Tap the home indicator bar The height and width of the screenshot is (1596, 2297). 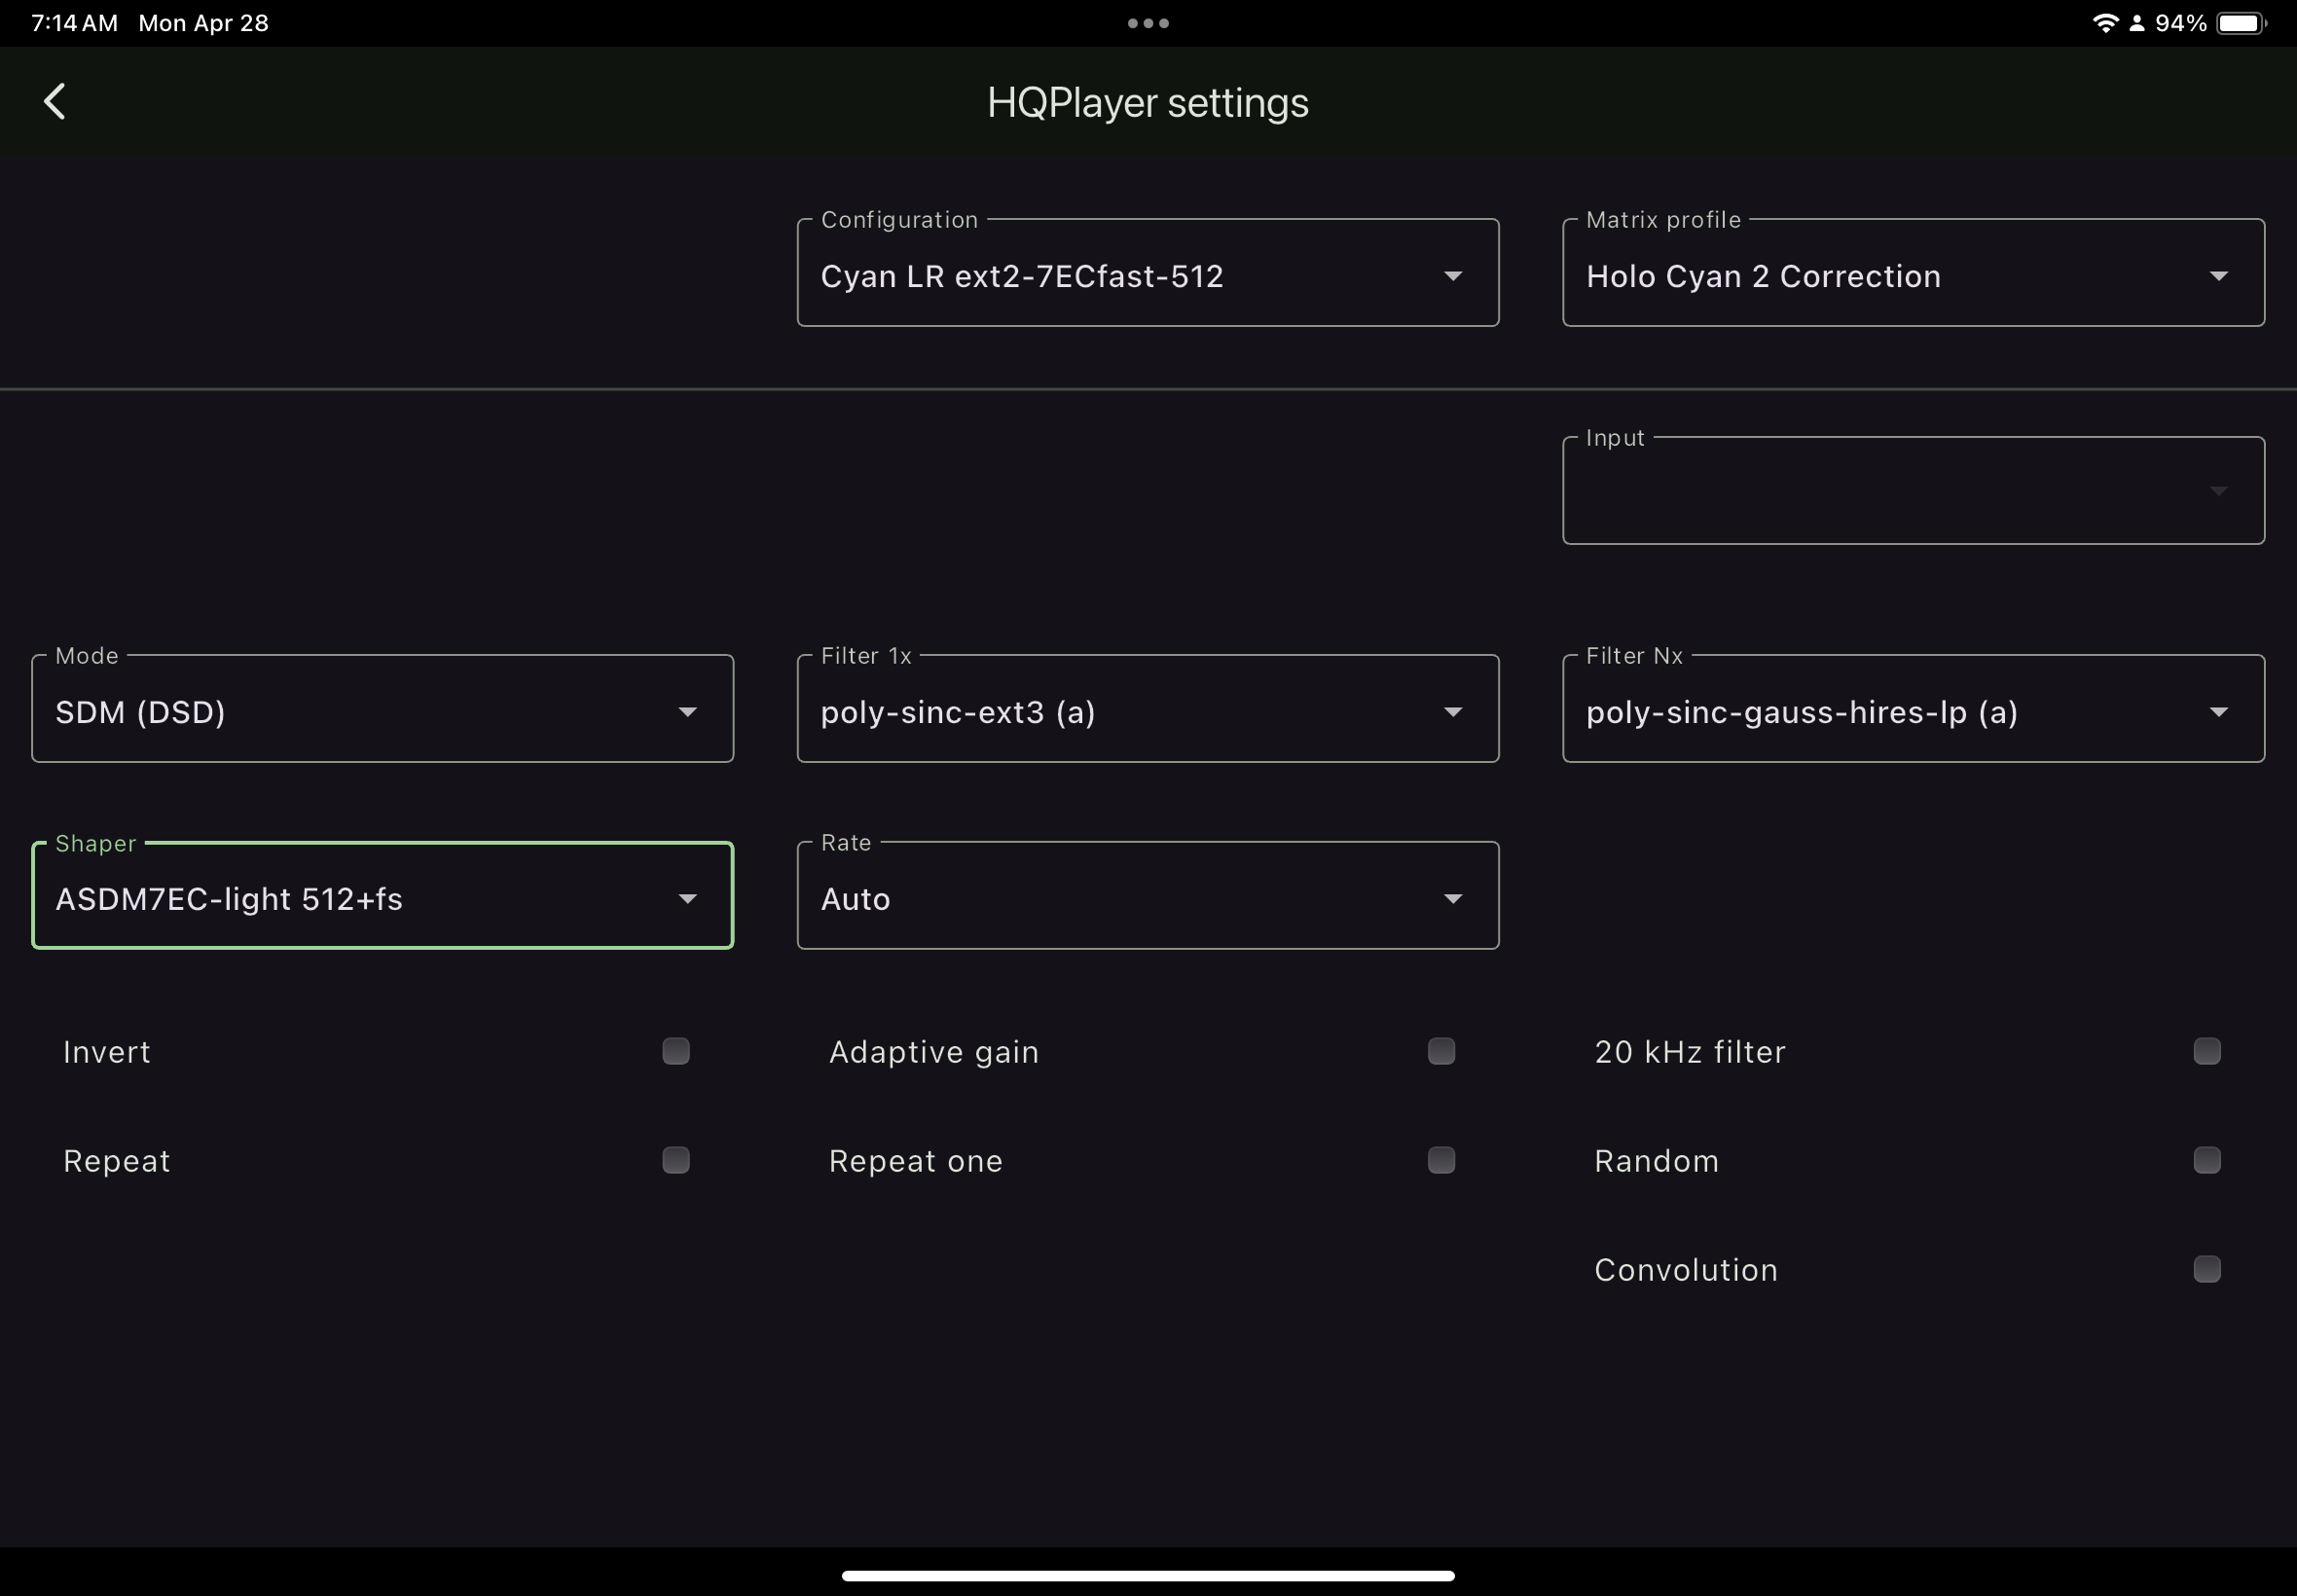[1147, 1575]
